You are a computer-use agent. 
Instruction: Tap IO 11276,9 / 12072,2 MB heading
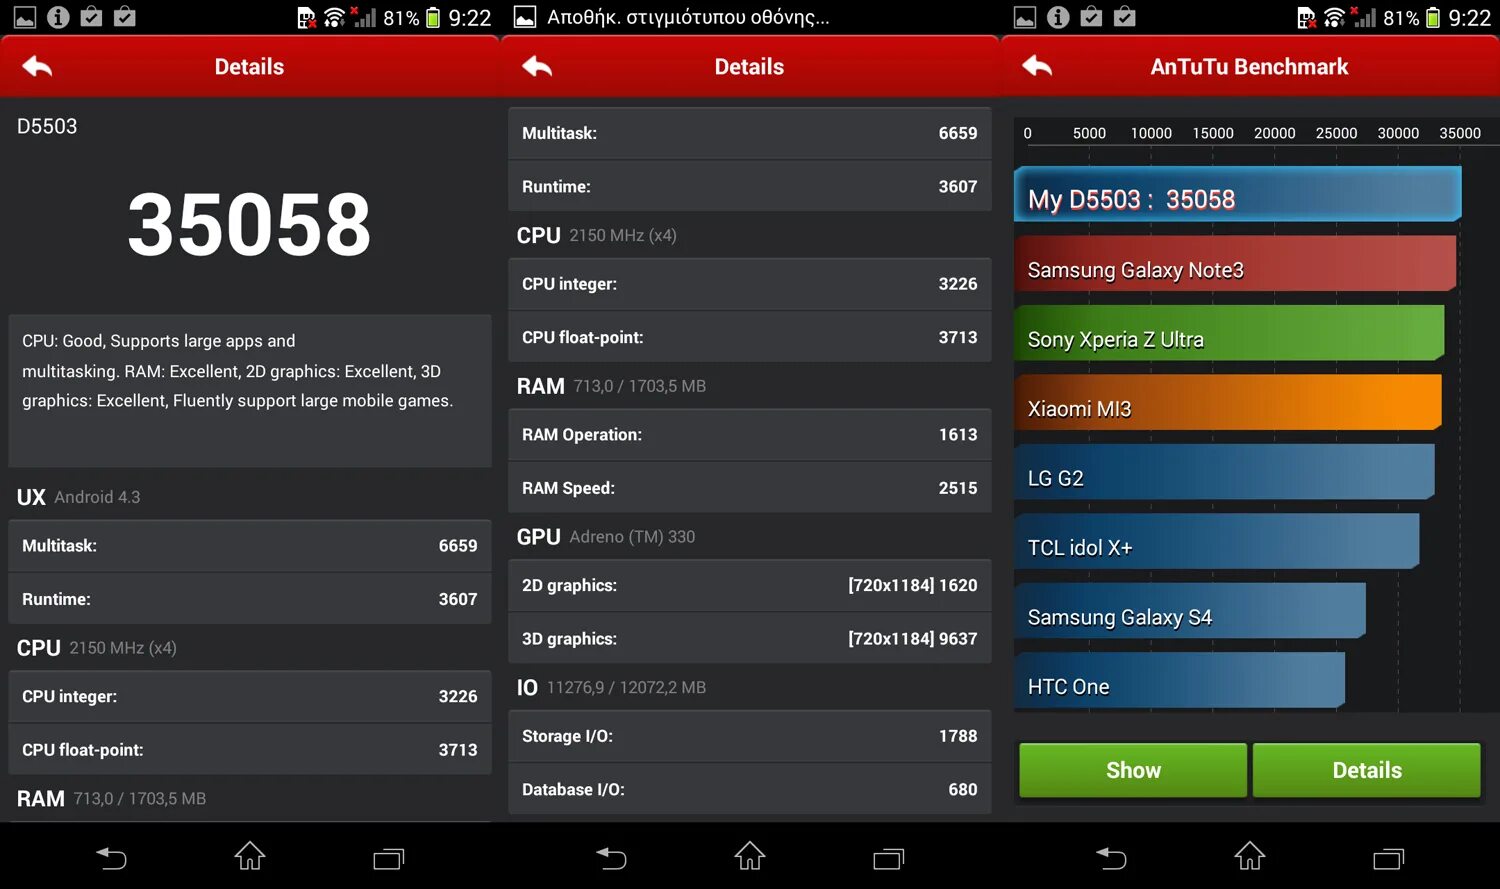tap(611, 687)
